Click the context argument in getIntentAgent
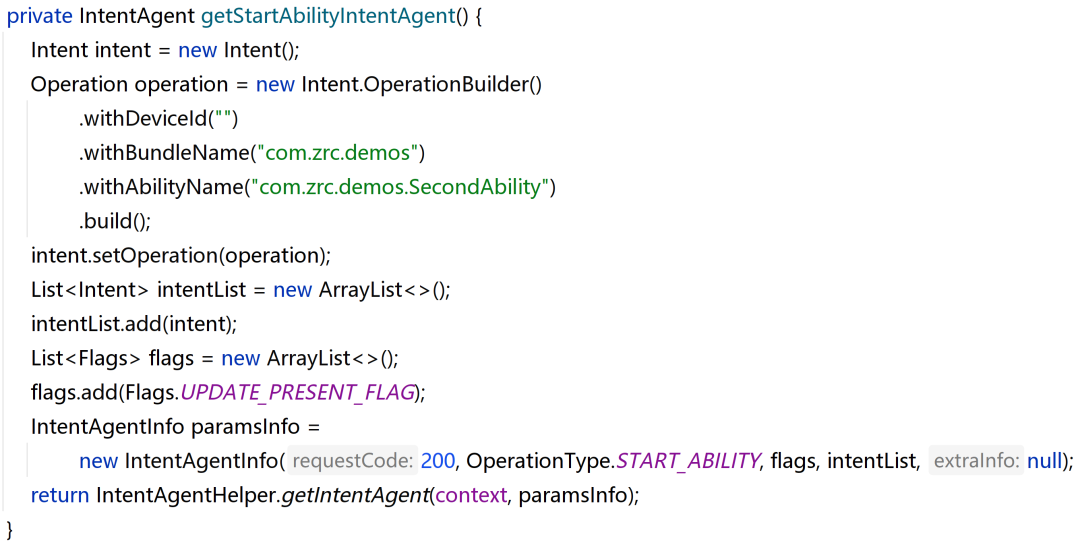 pyautogui.click(x=471, y=495)
